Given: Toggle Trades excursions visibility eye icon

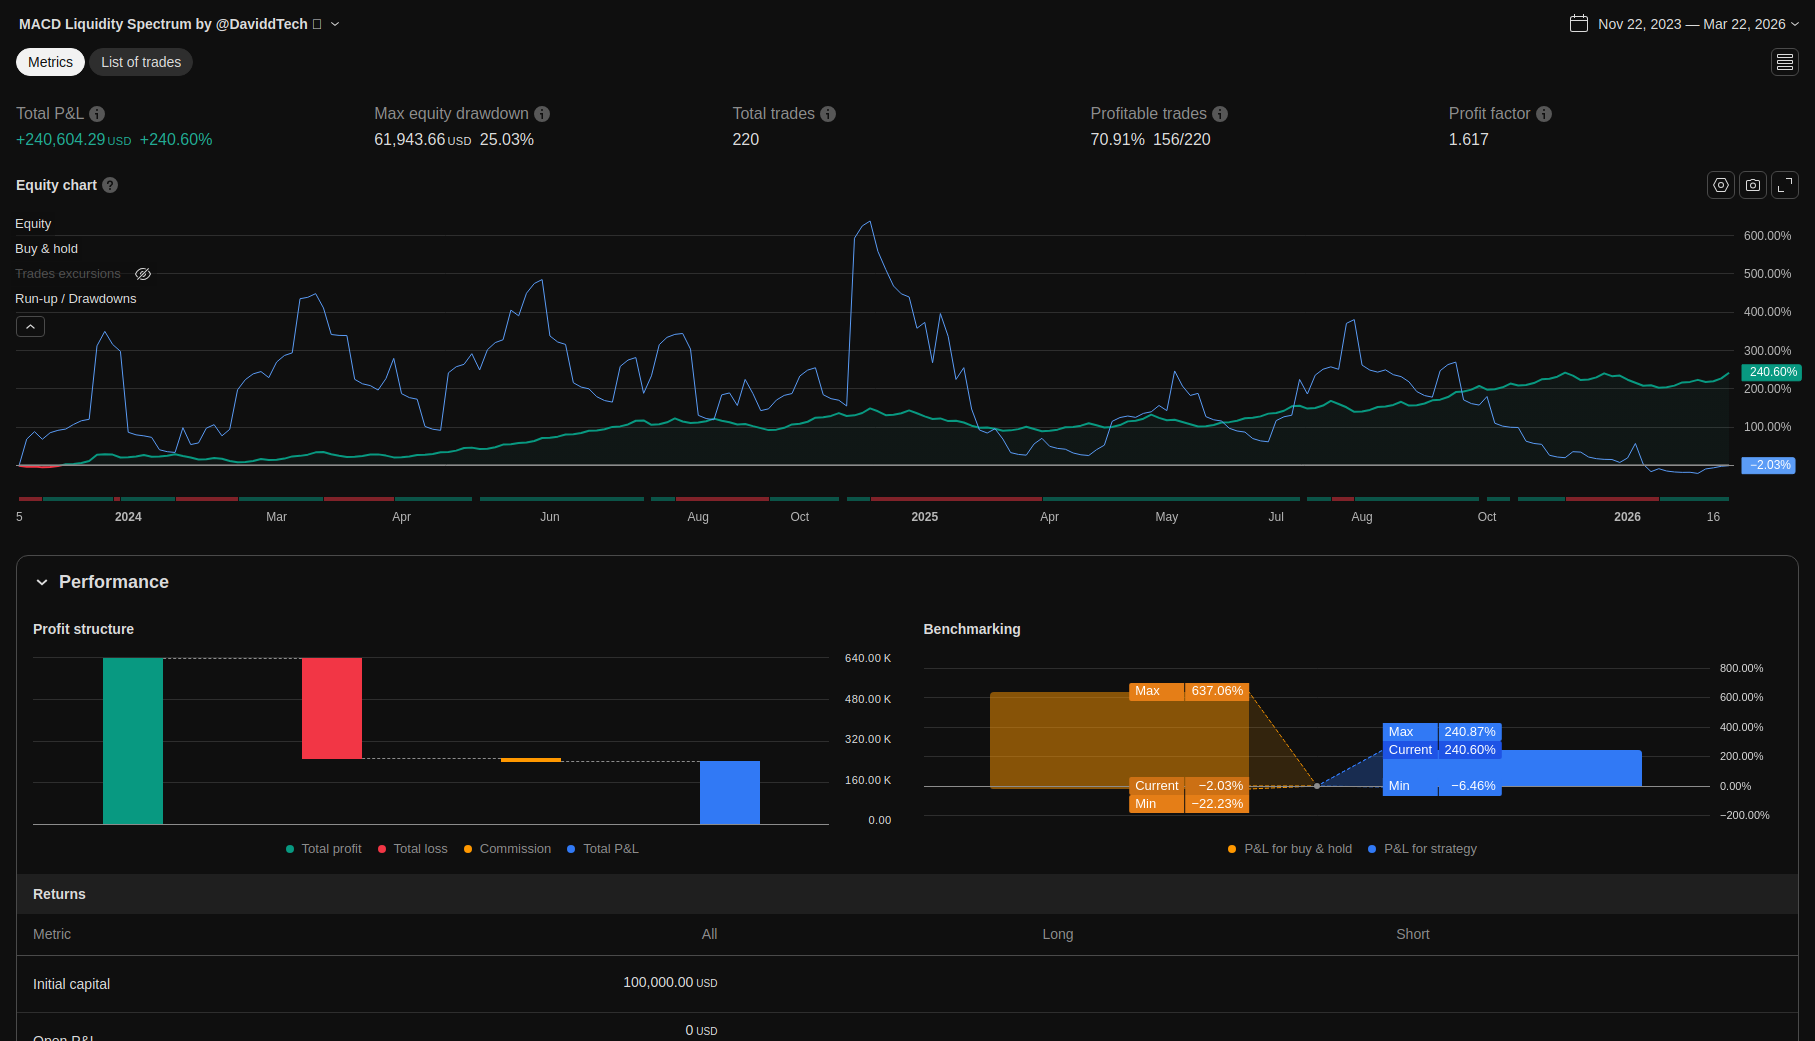Looking at the screenshot, I should point(143,274).
